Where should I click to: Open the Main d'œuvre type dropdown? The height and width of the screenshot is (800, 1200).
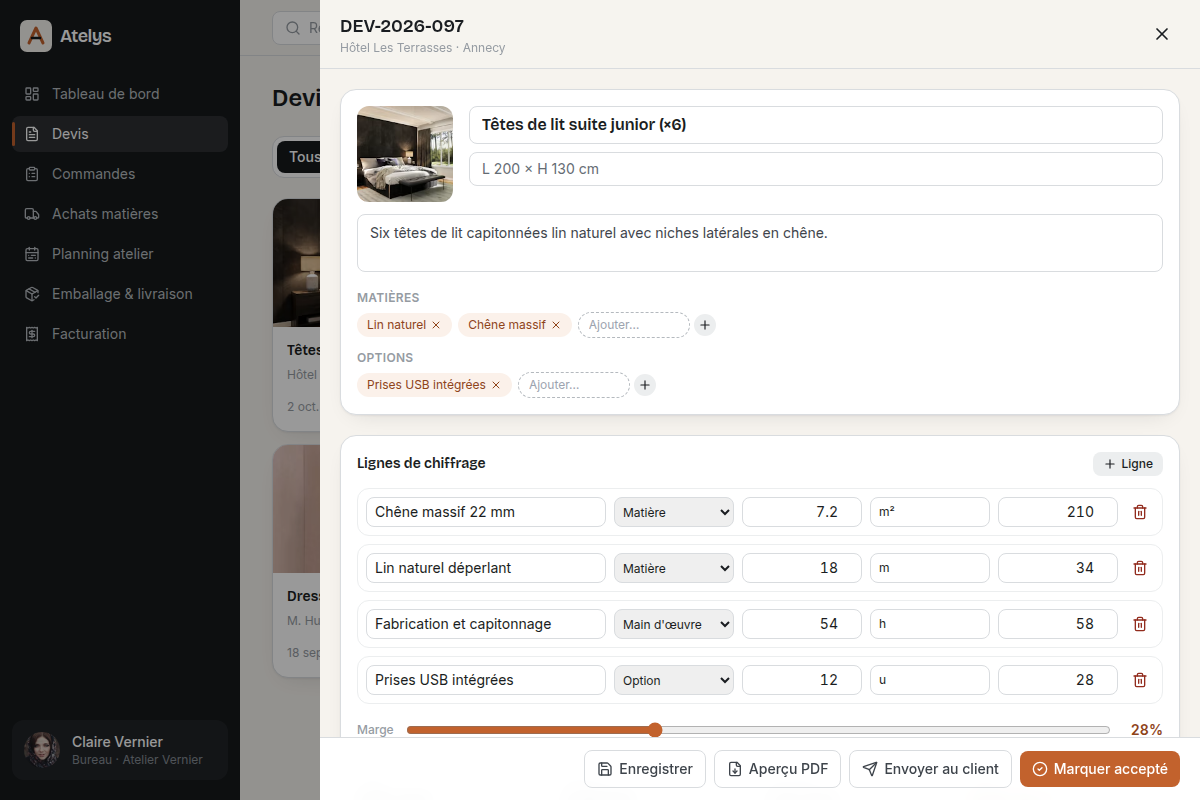click(x=674, y=624)
